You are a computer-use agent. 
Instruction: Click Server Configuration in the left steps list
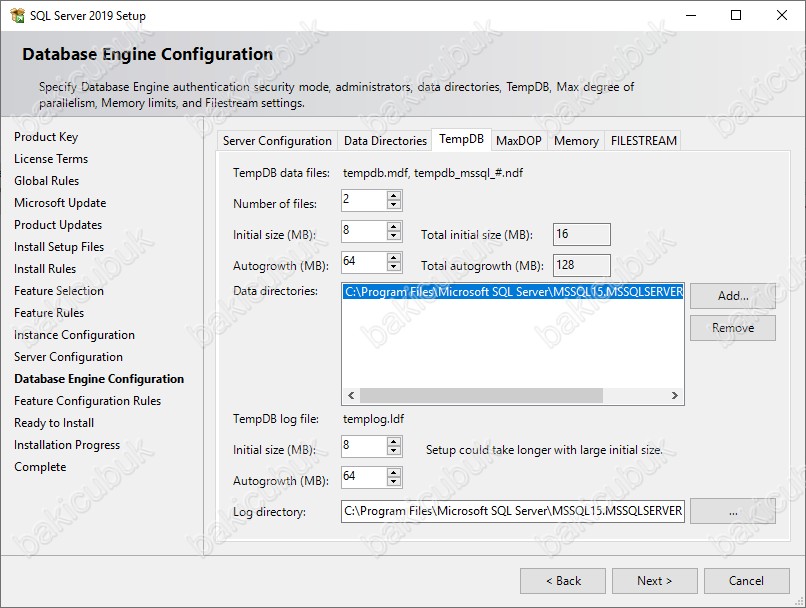[x=68, y=357]
